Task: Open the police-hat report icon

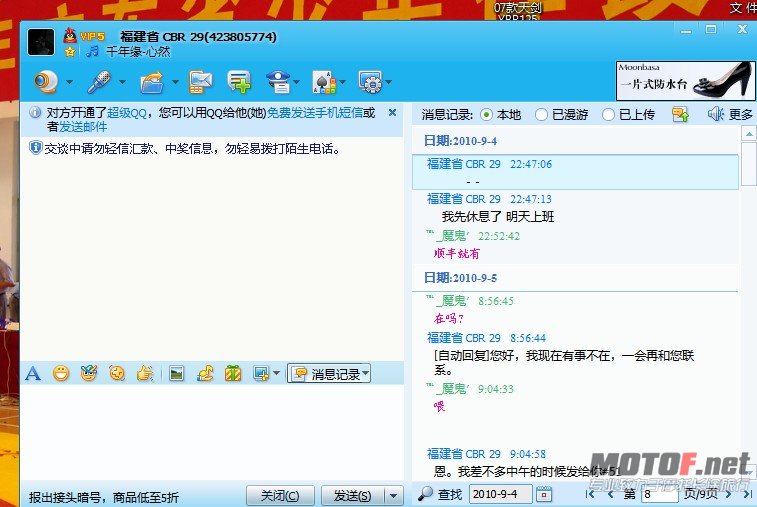Action: pyautogui.click(x=279, y=82)
